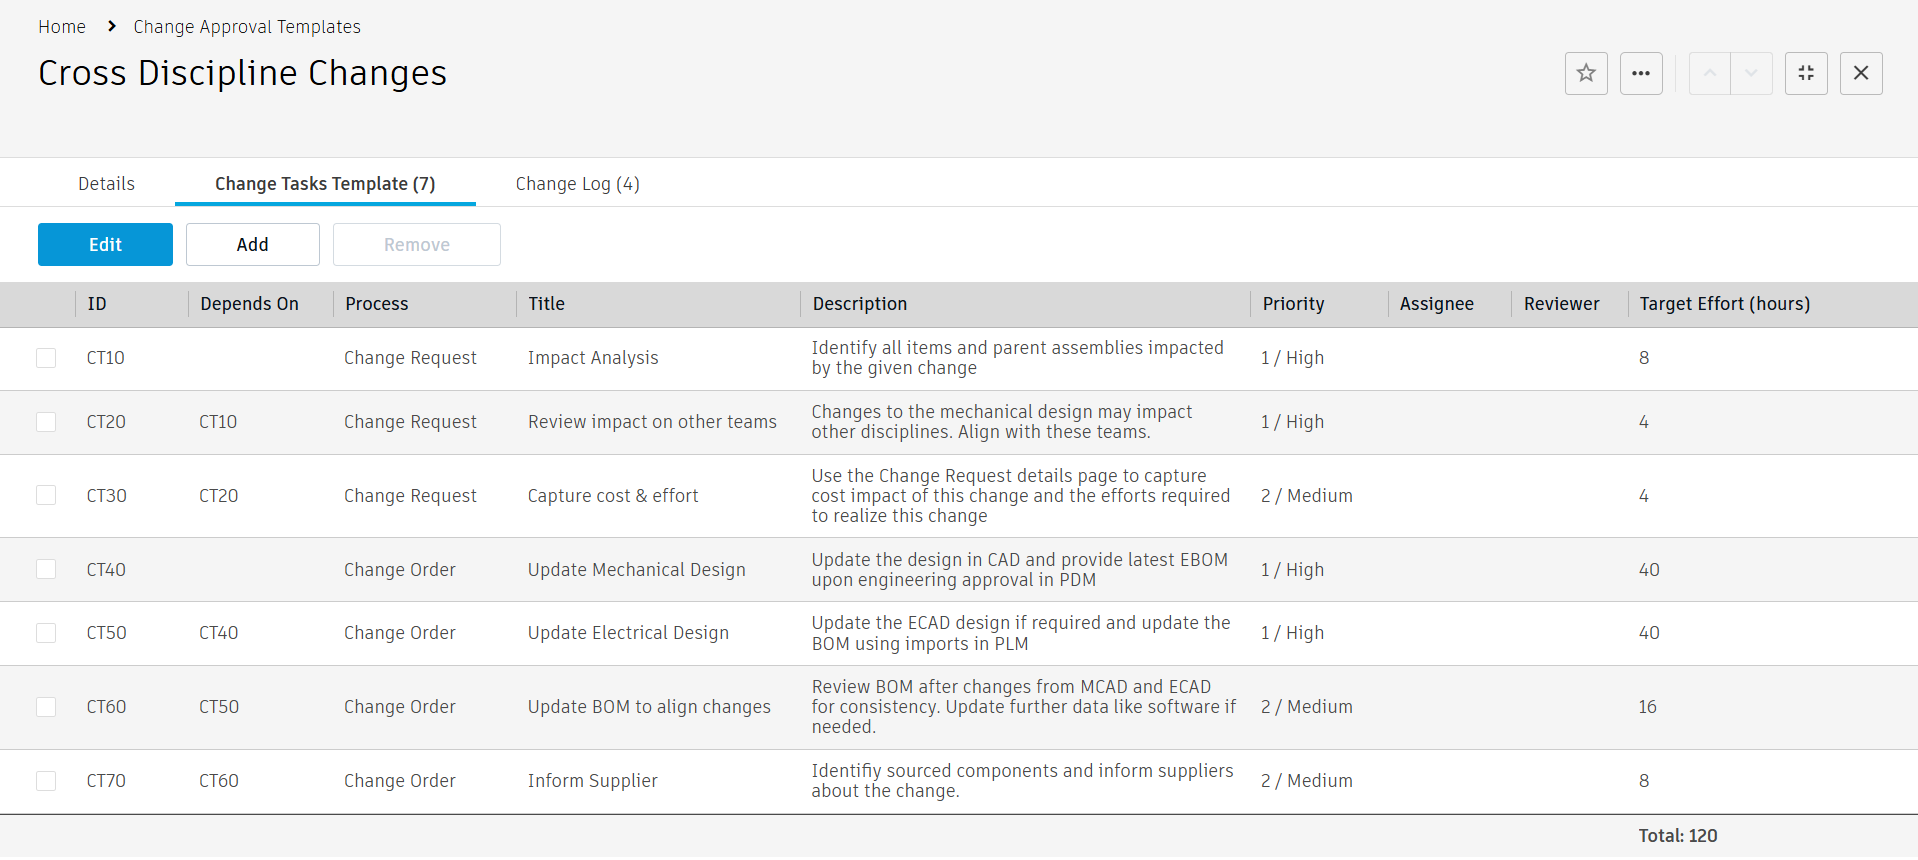
Task: Select the checkbox for row CT10
Action: (x=46, y=358)
